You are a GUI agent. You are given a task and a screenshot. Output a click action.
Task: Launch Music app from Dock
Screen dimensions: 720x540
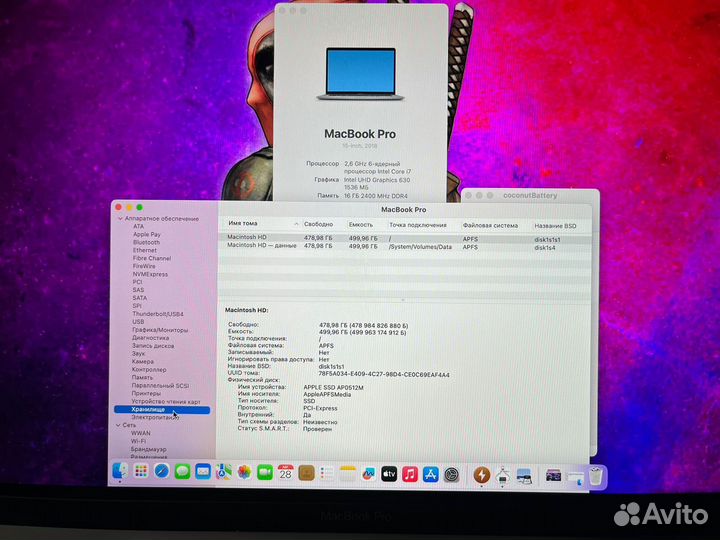410,474
